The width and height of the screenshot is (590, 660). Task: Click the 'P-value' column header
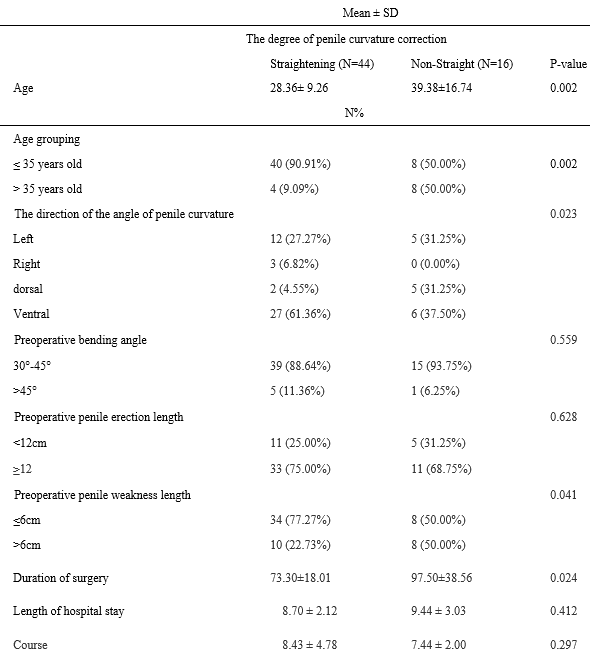[x=568, y=64]
